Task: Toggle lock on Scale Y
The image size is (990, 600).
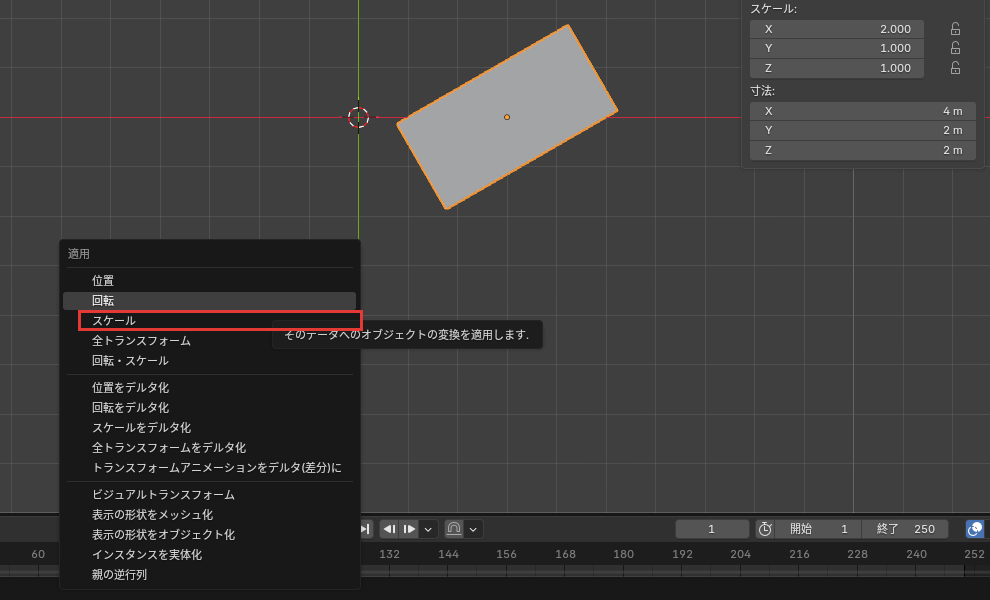Action: coord(955,48)
